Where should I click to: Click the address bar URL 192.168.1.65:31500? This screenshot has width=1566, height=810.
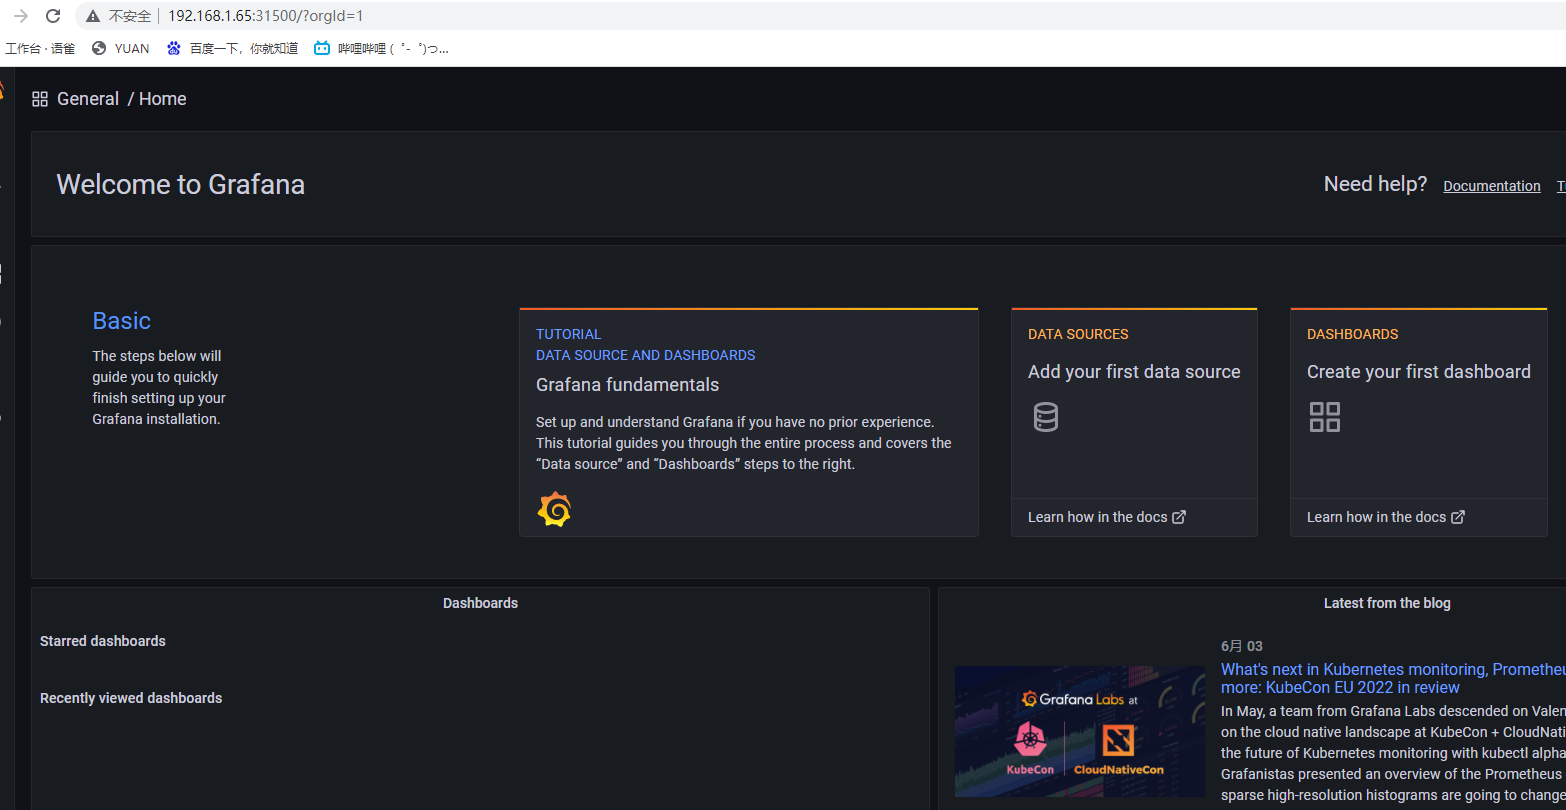(266, 16)
